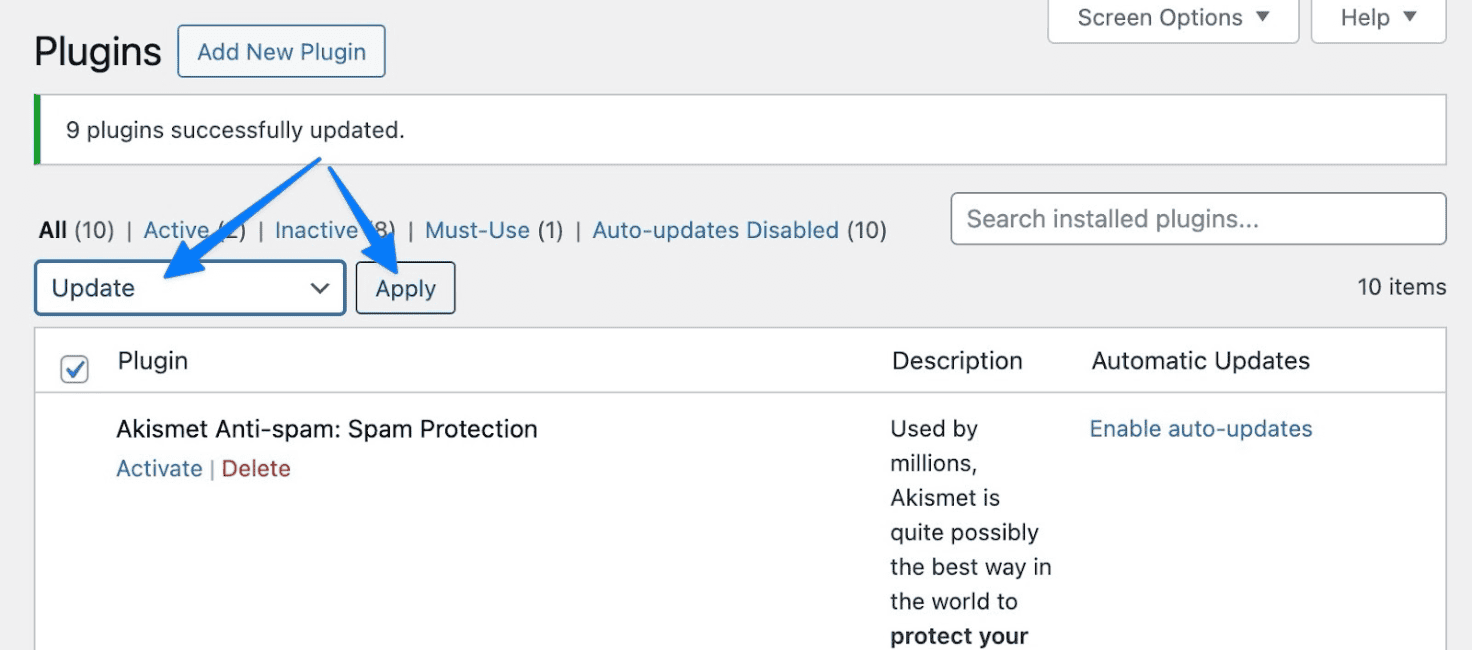
Task: Show Must-Use plugins
Action: coord(477,230)
